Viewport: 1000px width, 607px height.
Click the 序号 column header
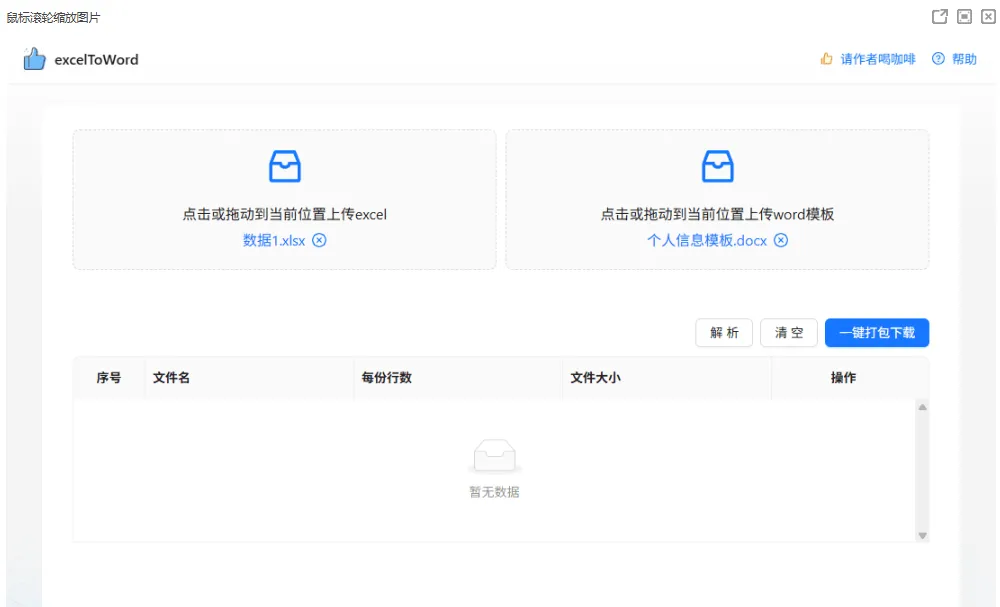tap(109, 377)
